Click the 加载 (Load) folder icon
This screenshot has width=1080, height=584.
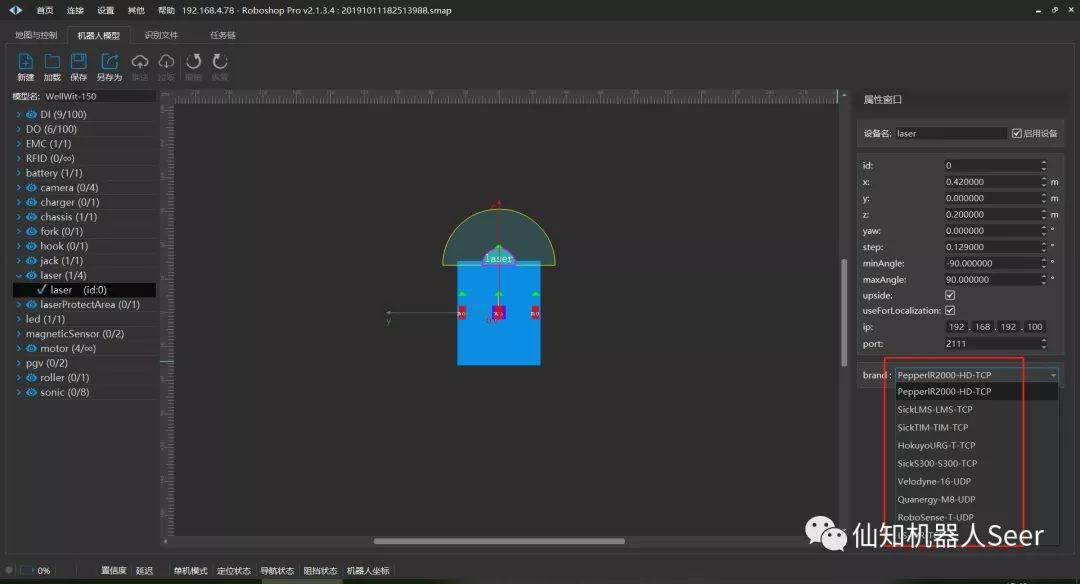pos(52,62)
